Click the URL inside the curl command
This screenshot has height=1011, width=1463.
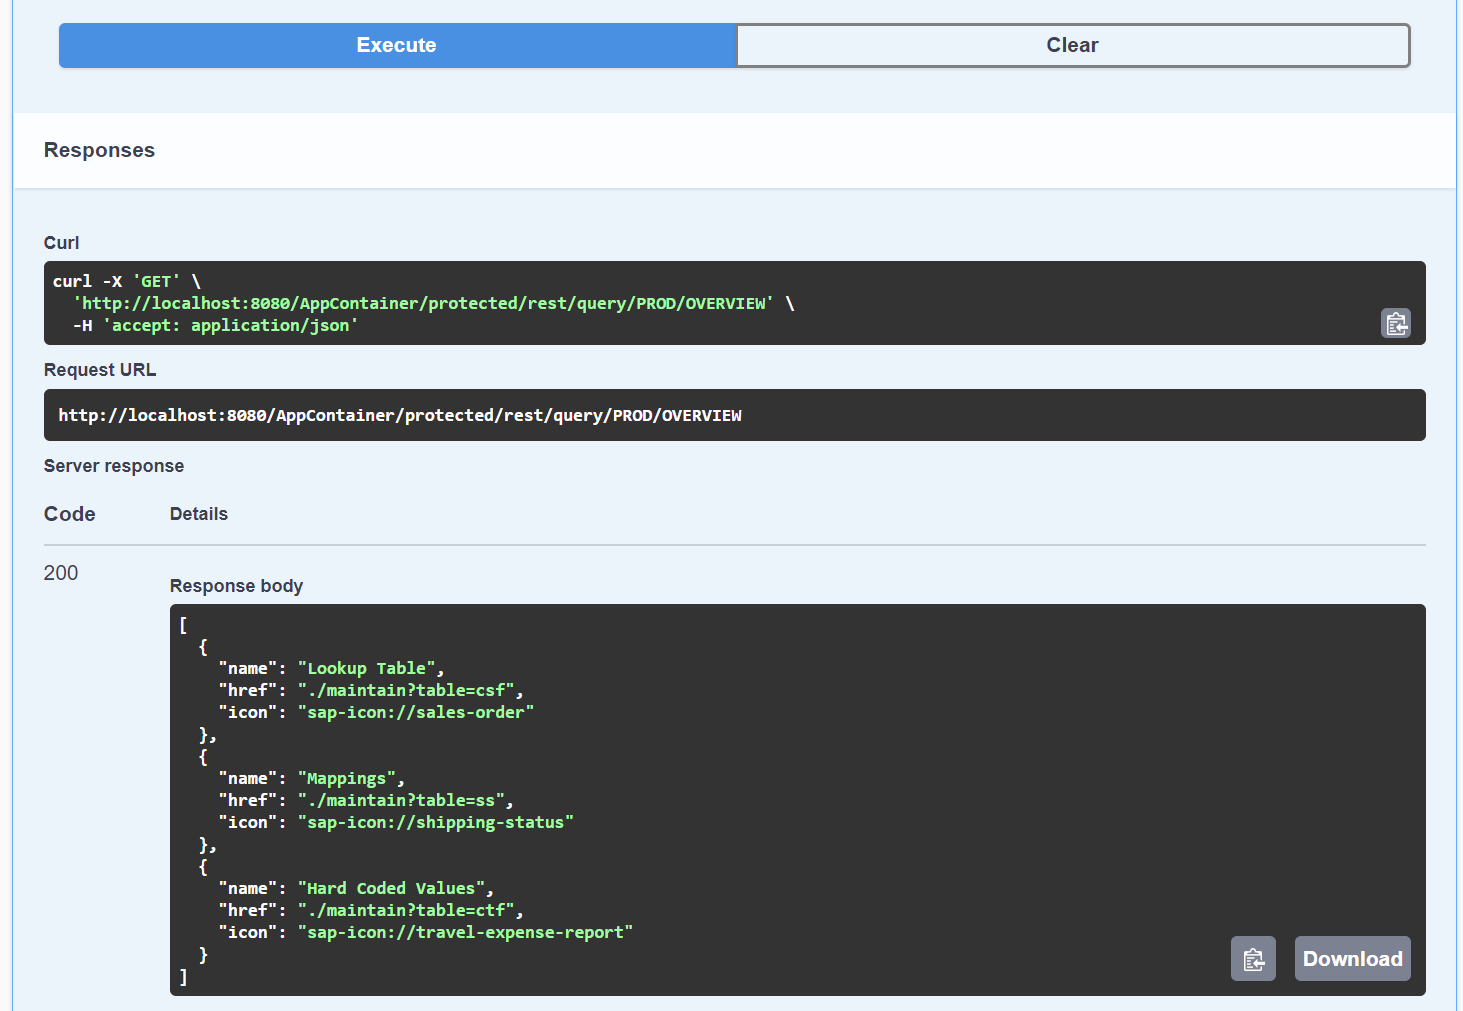pyautogui.click(x=423, y=303)
